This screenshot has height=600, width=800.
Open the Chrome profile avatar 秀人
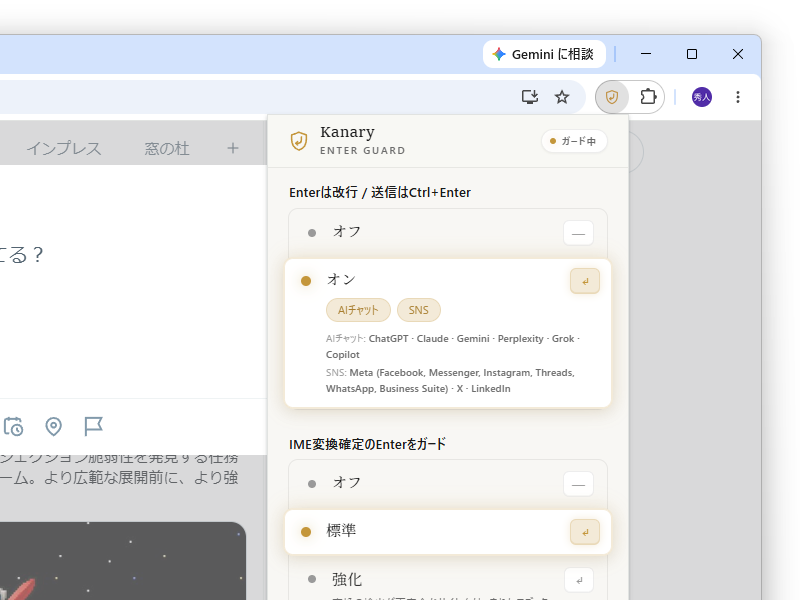pos(702,97)
